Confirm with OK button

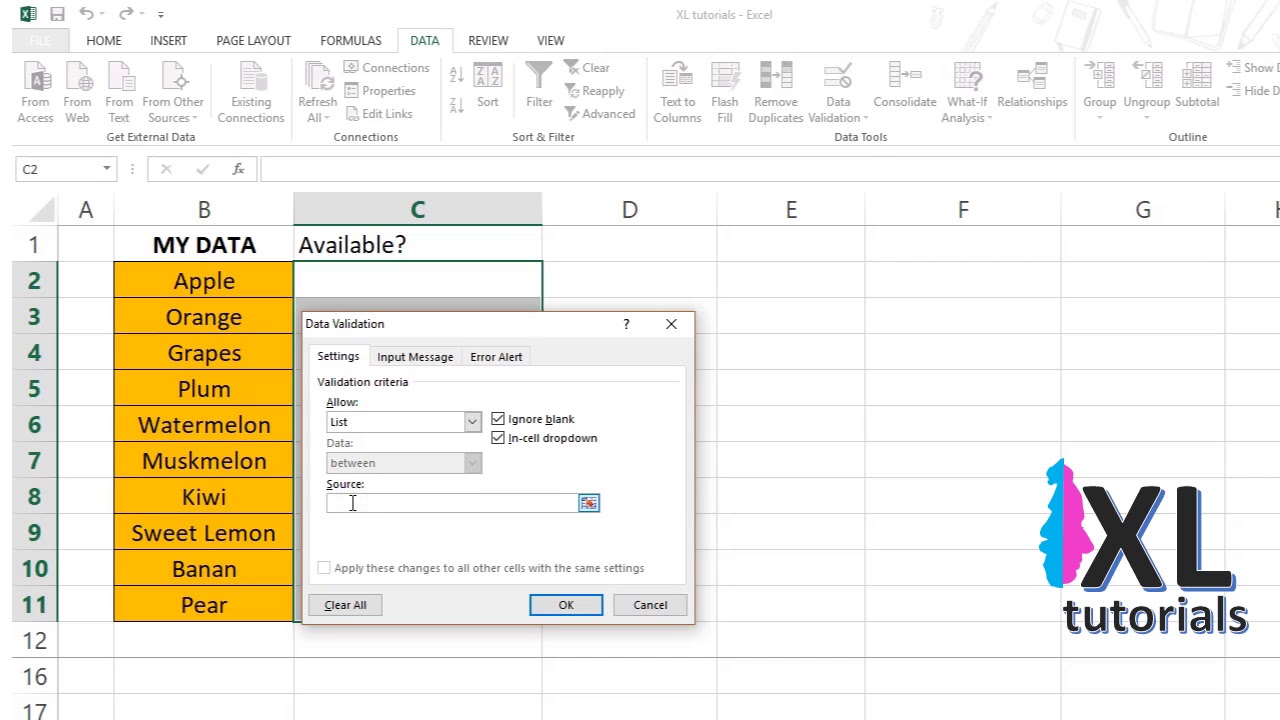(566, 605)
